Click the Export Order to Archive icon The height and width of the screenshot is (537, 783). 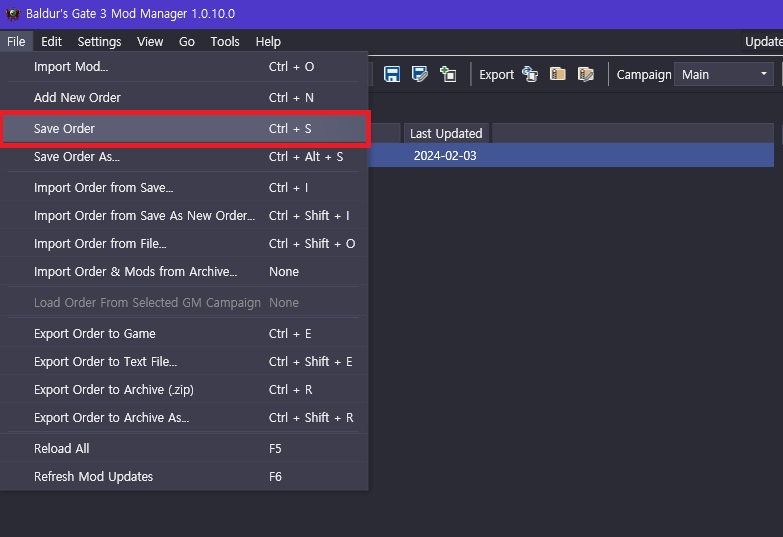coord(557,74)
